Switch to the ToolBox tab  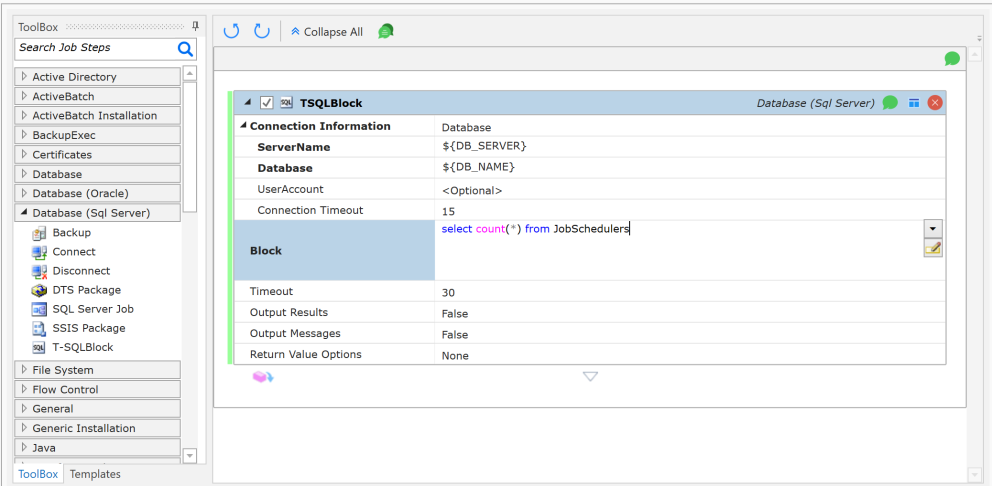click(38, 474)
